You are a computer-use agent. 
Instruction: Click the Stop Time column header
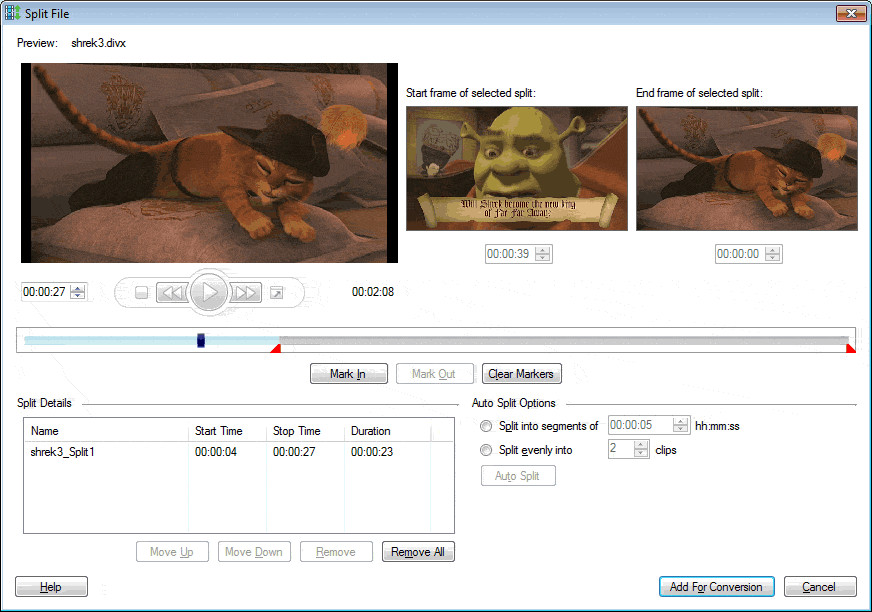305,431
